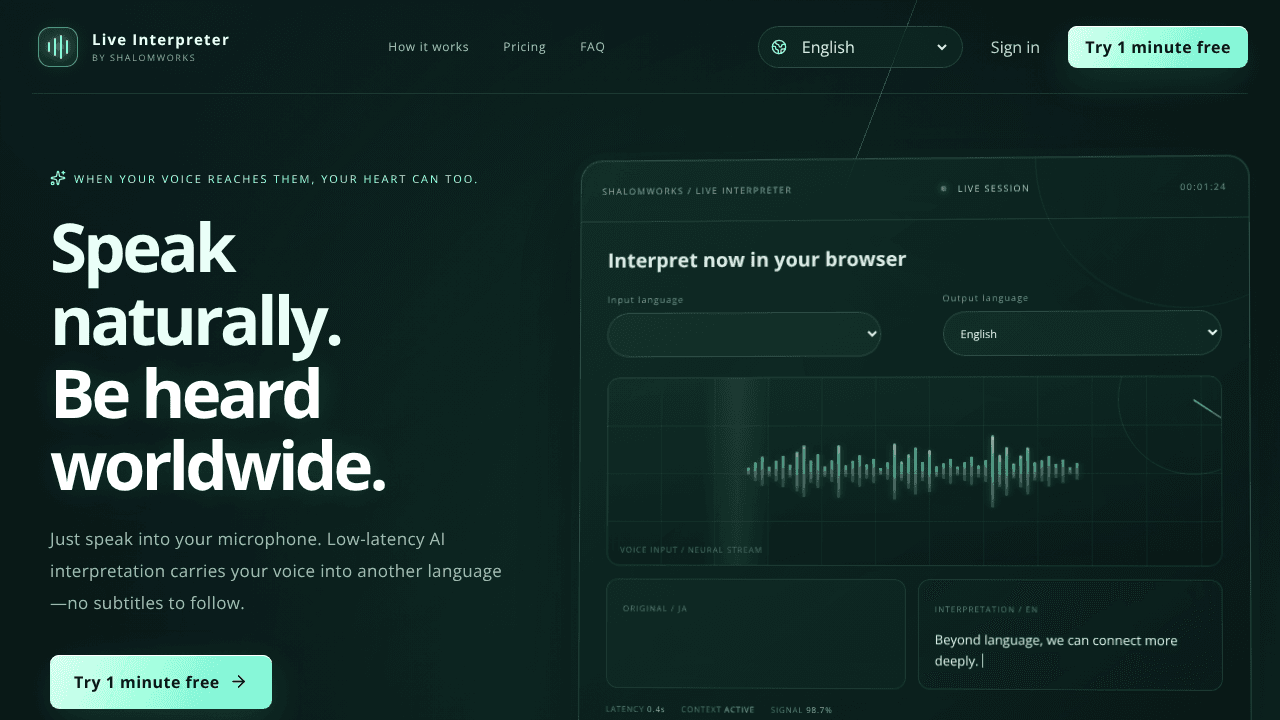
Task: Click the Speak naturally headline text
Action: (196, 285)
